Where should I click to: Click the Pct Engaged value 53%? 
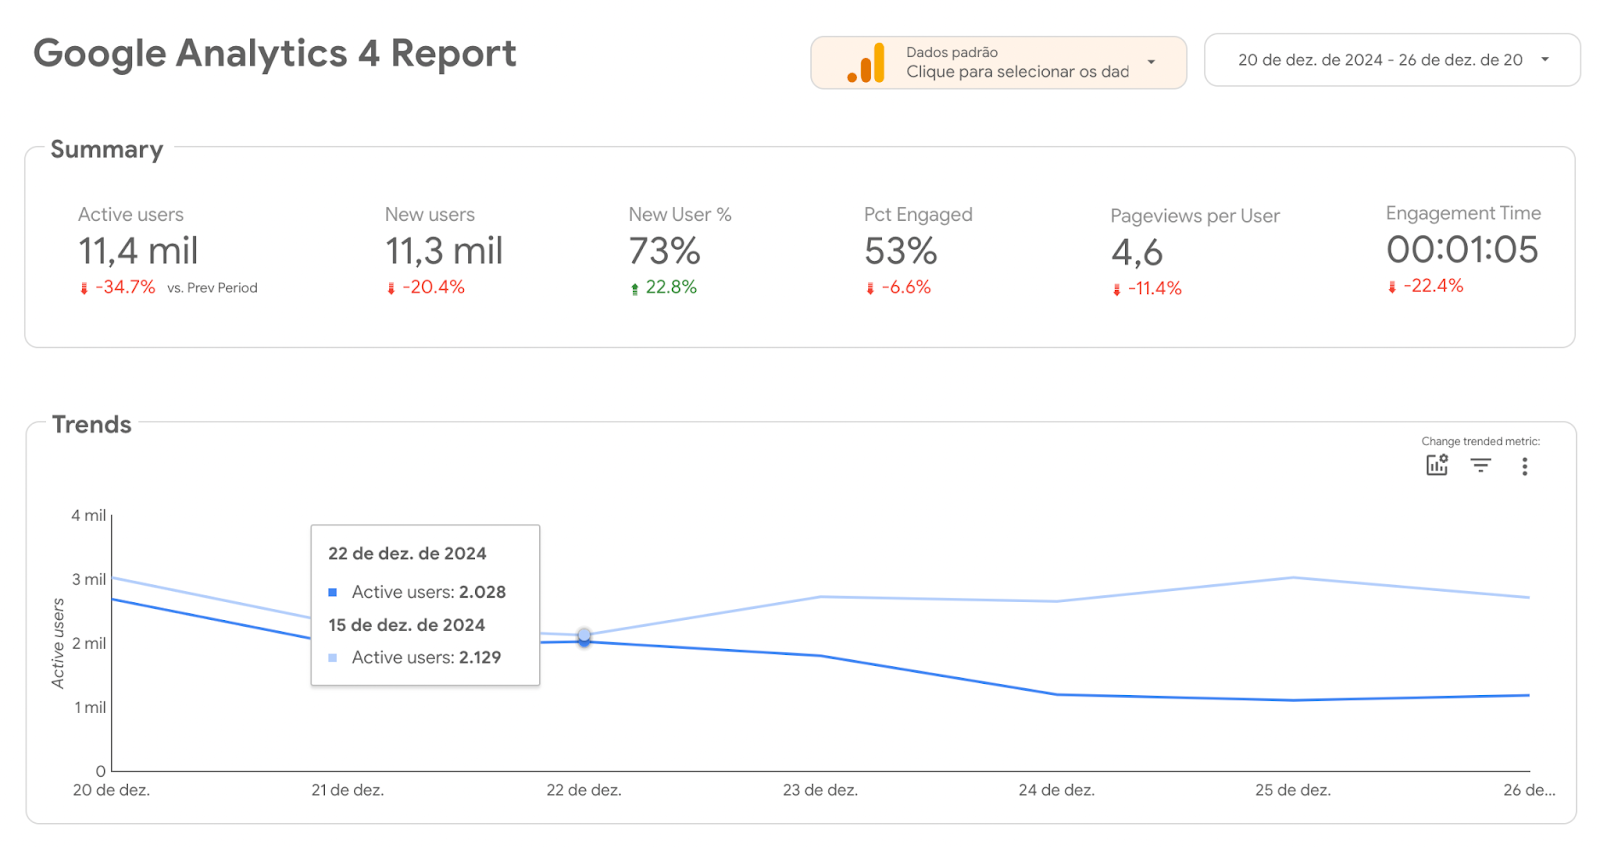tap(900, 251)
